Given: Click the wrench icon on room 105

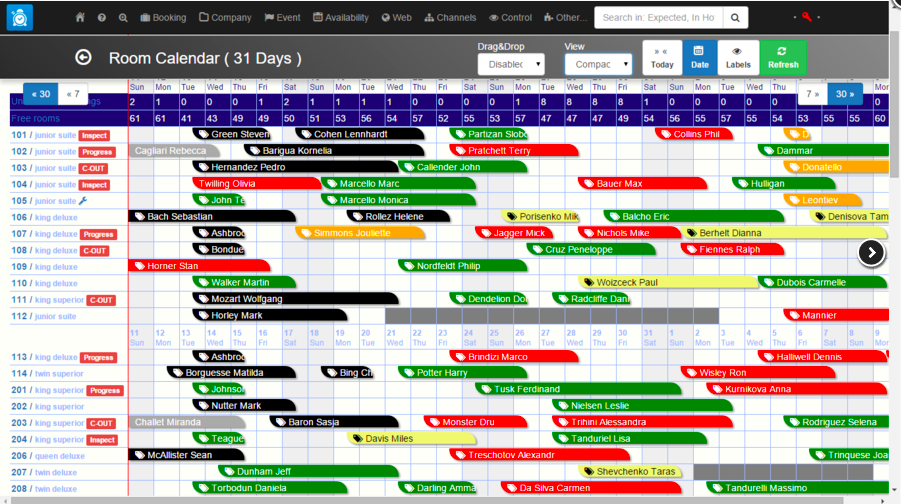Looking at the screenshot, I should [83, 201].
